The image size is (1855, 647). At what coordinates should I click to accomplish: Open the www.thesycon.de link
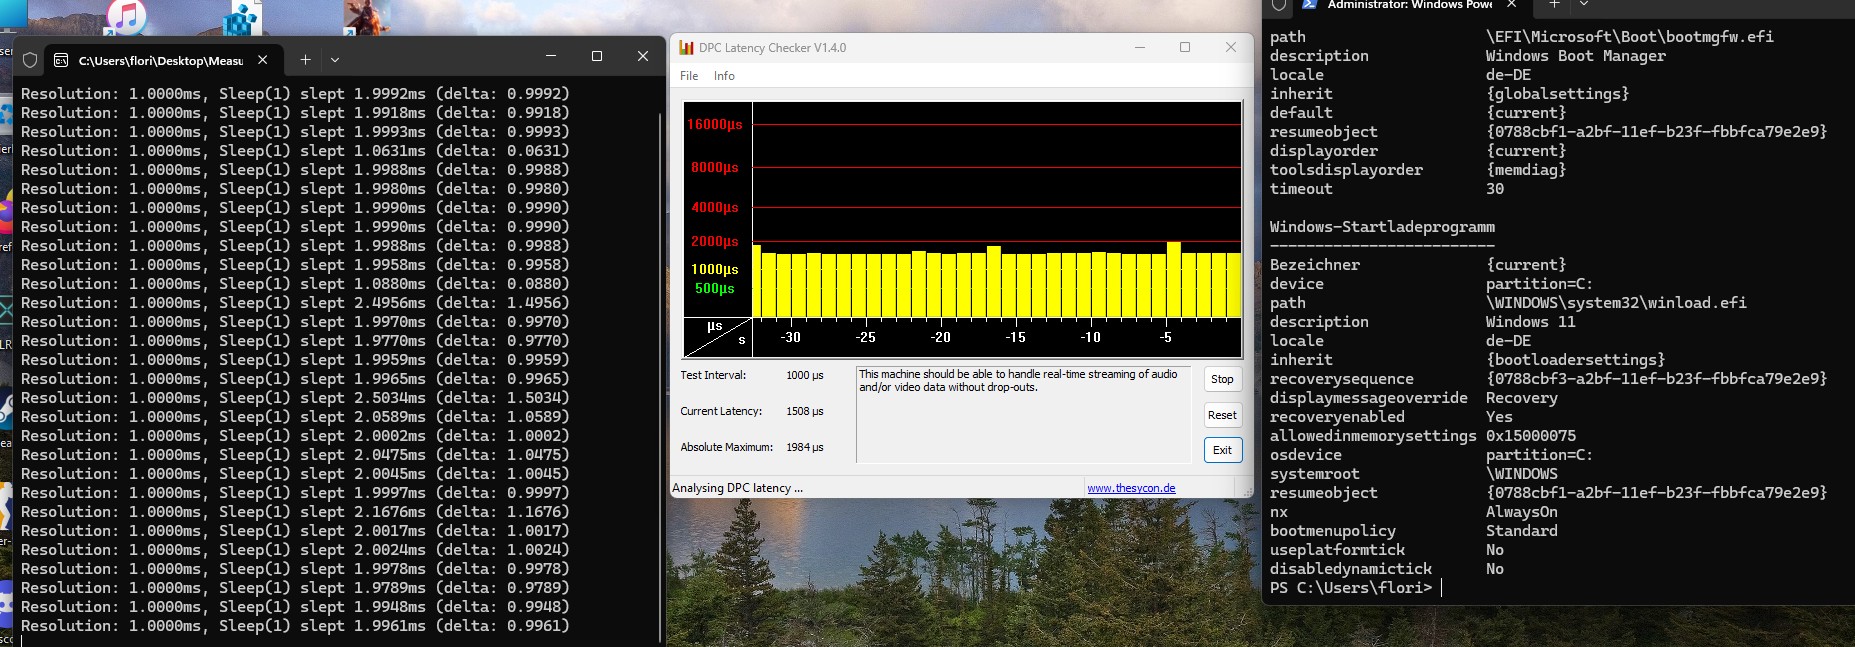pos(1131,488)
